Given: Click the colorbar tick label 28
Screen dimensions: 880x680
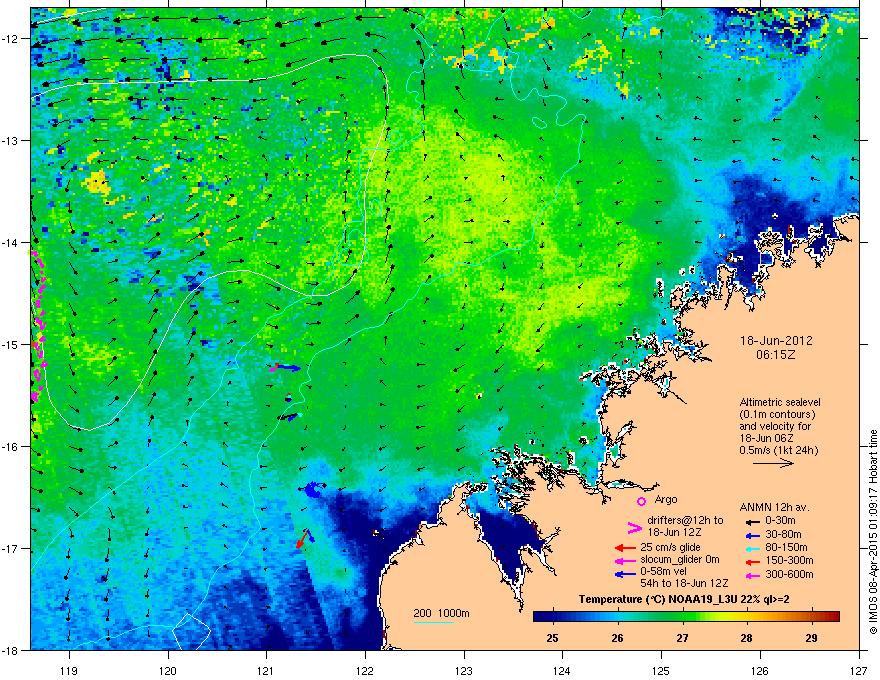Looking at the screenshot, I should tap(746, 638).
